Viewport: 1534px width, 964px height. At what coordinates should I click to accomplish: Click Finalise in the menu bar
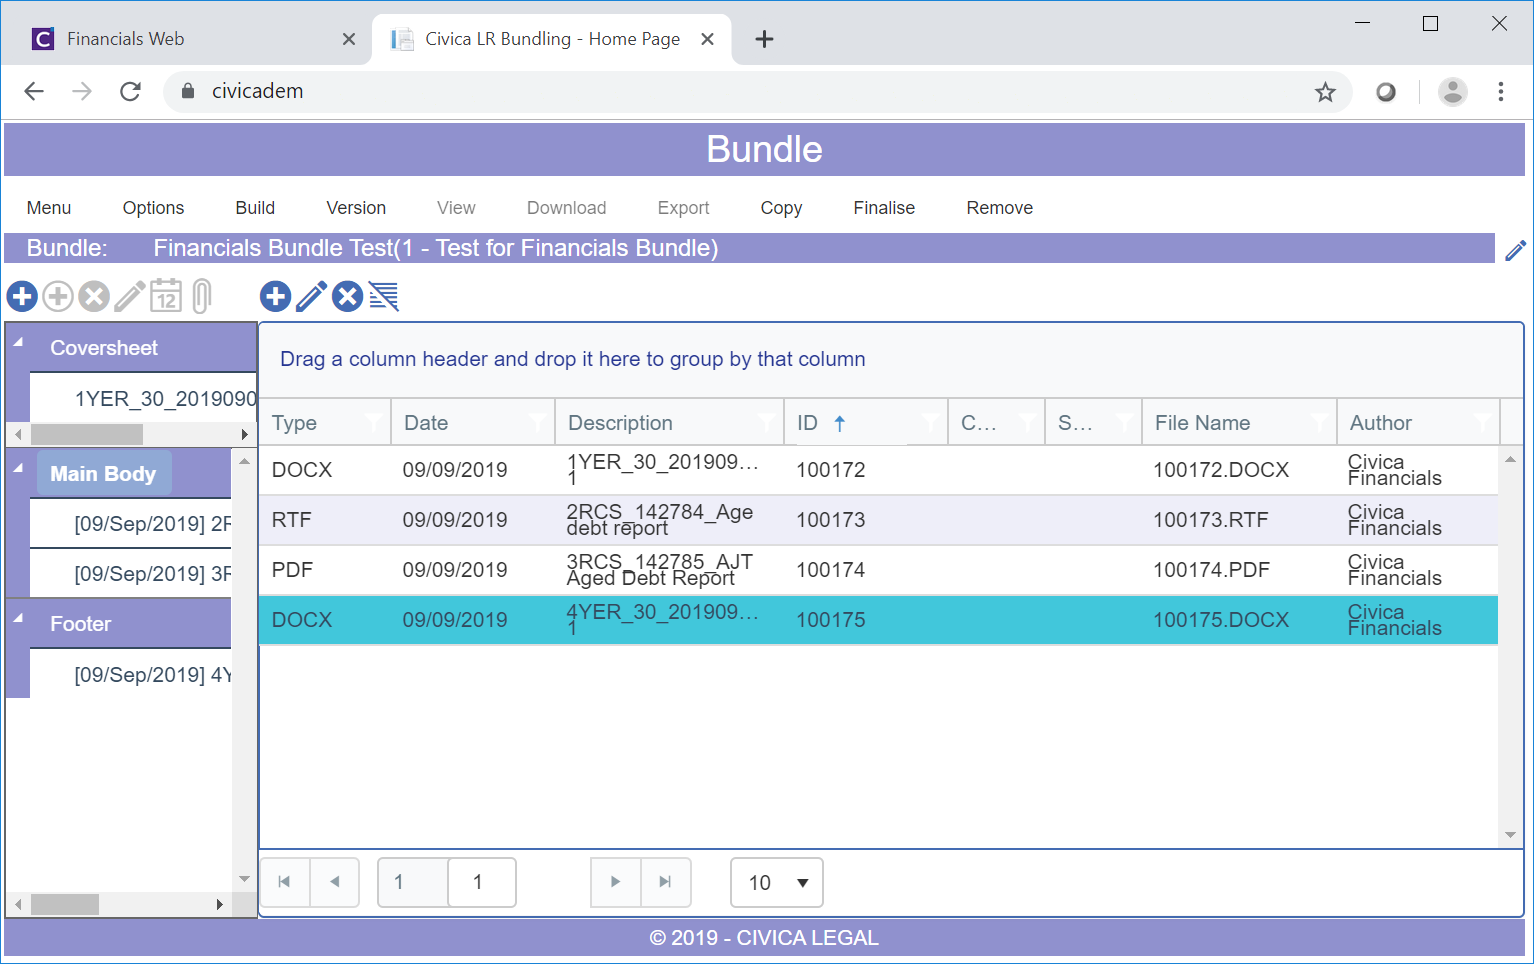pyautogui.click(x=884, y=208)
